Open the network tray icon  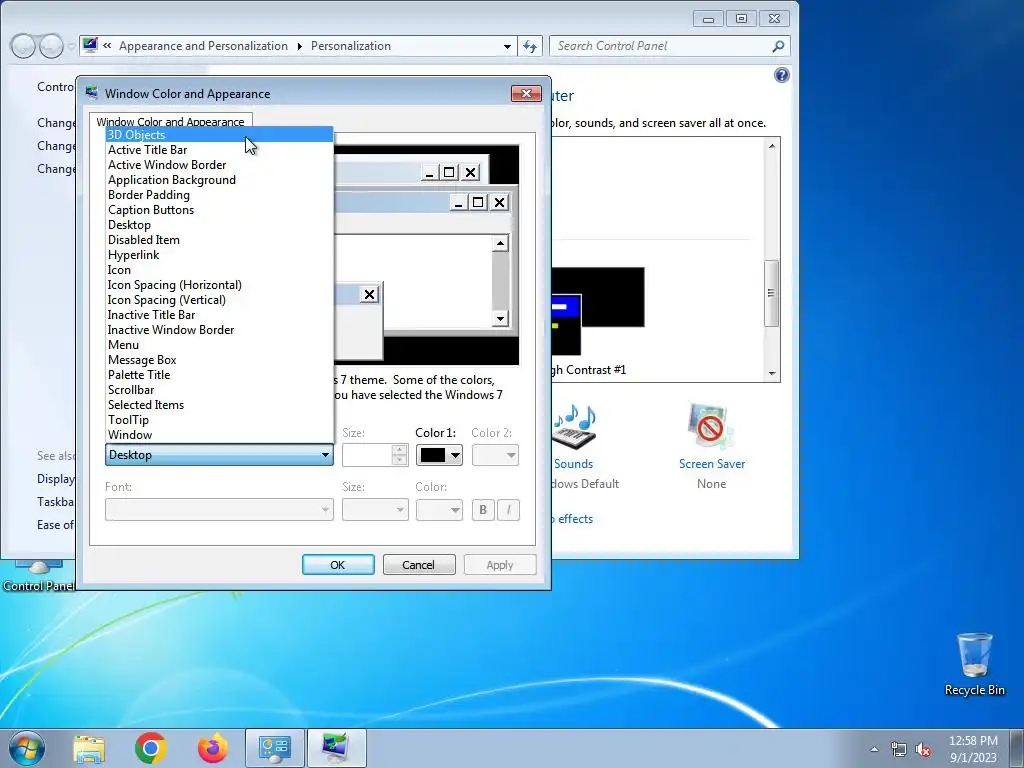tap(899, 749)
